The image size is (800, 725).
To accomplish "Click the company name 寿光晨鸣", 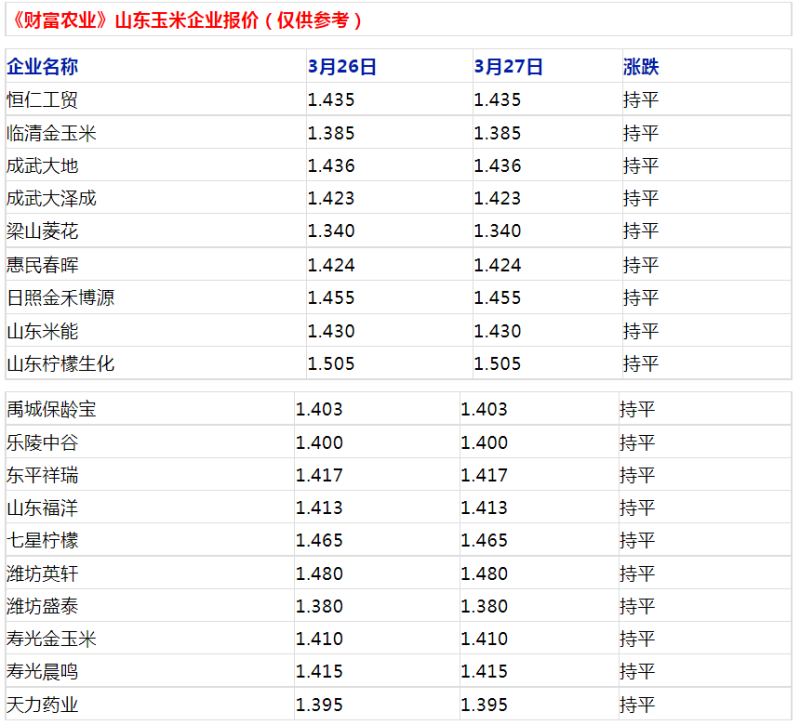I will pos(42,671).
